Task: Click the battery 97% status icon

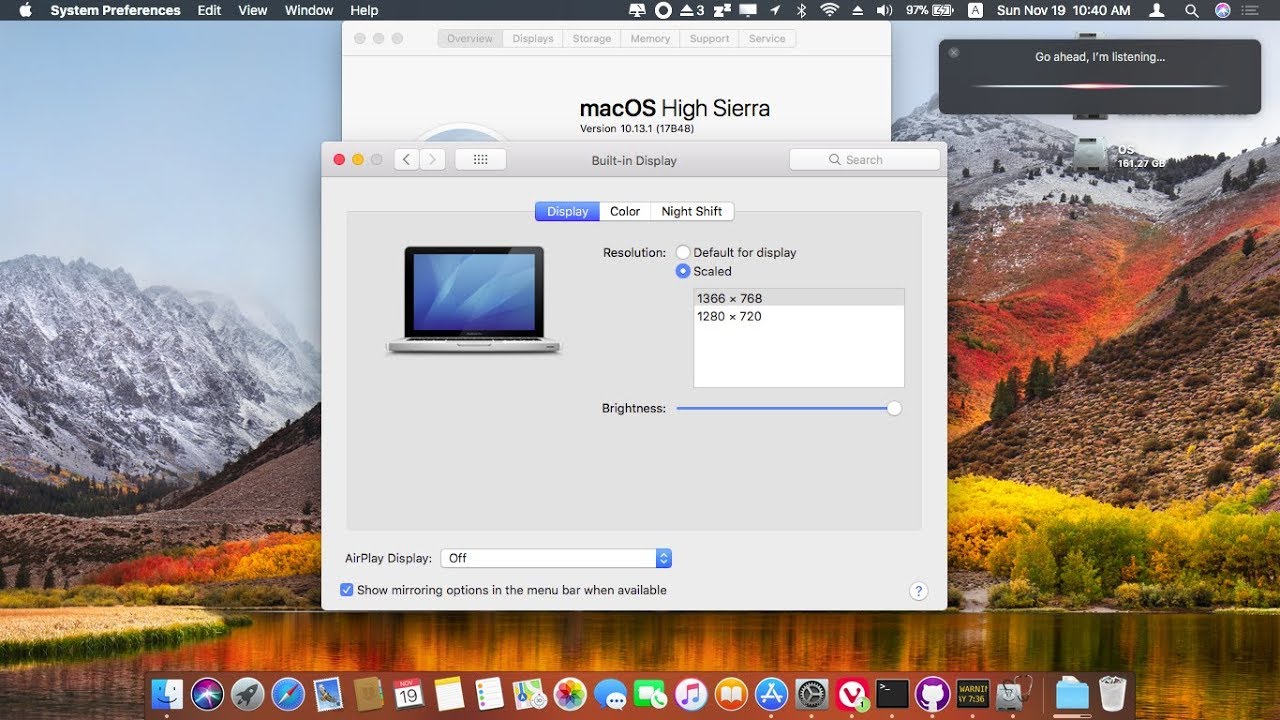Action: pyautogui.click(x=929, y=10)
